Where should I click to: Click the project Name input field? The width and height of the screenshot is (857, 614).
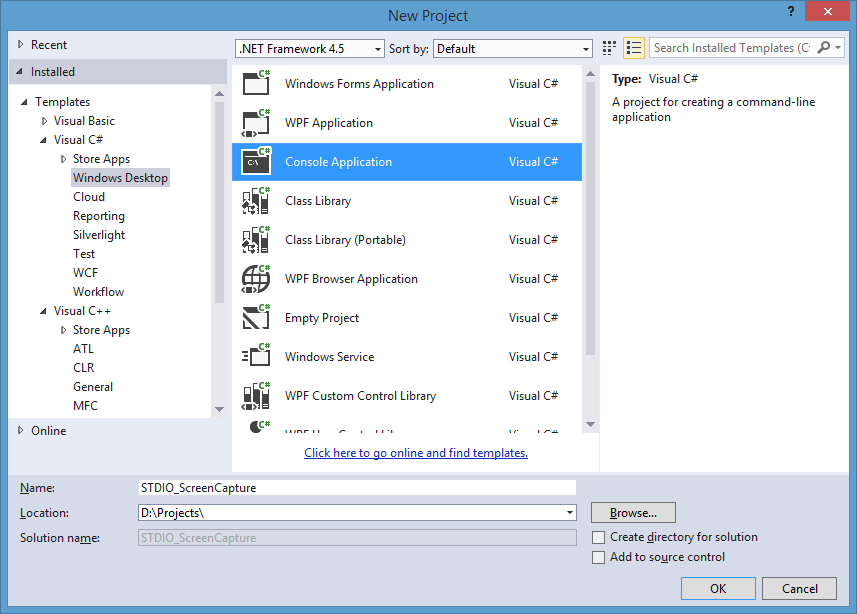pos(357,488)
